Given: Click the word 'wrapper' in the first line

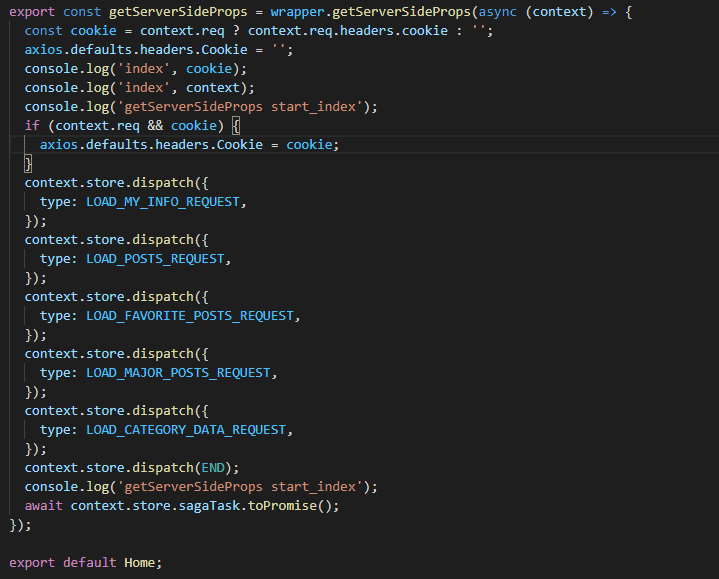Looking at the screenshot, I should point(297,12).
